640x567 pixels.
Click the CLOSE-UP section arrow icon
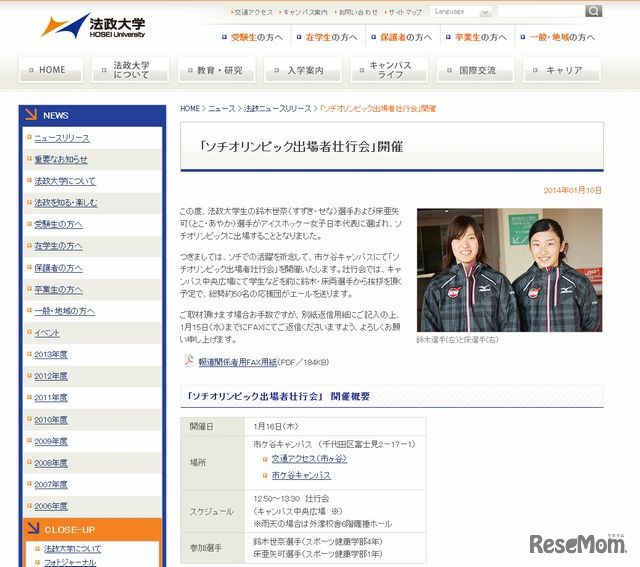tap(33, 529)
